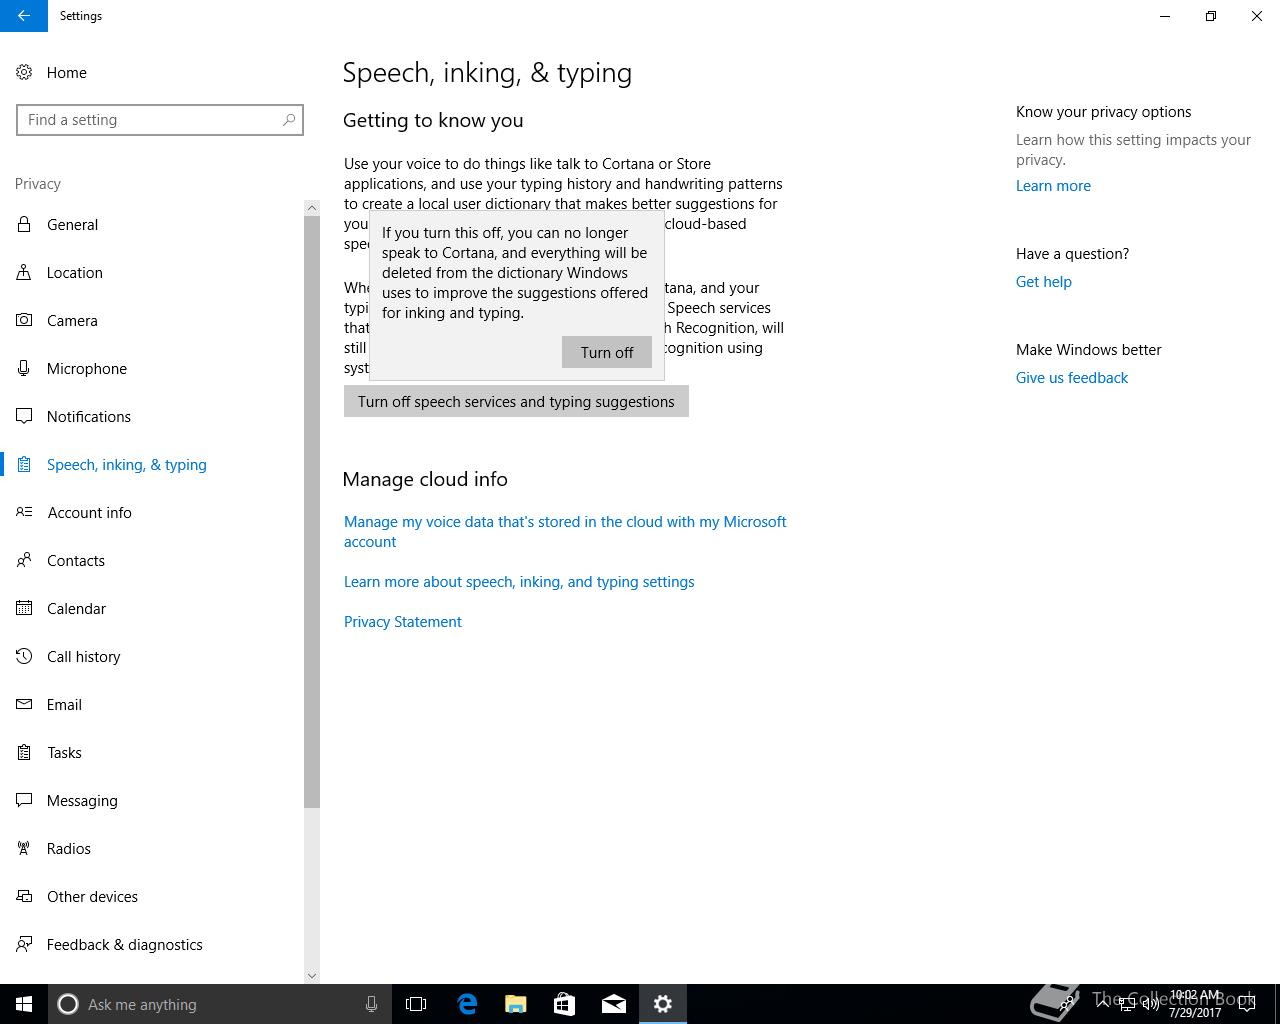The image size is (1280, 1024).
Task: Open the Privacy Statement link
Action: (x=403, y=621)
